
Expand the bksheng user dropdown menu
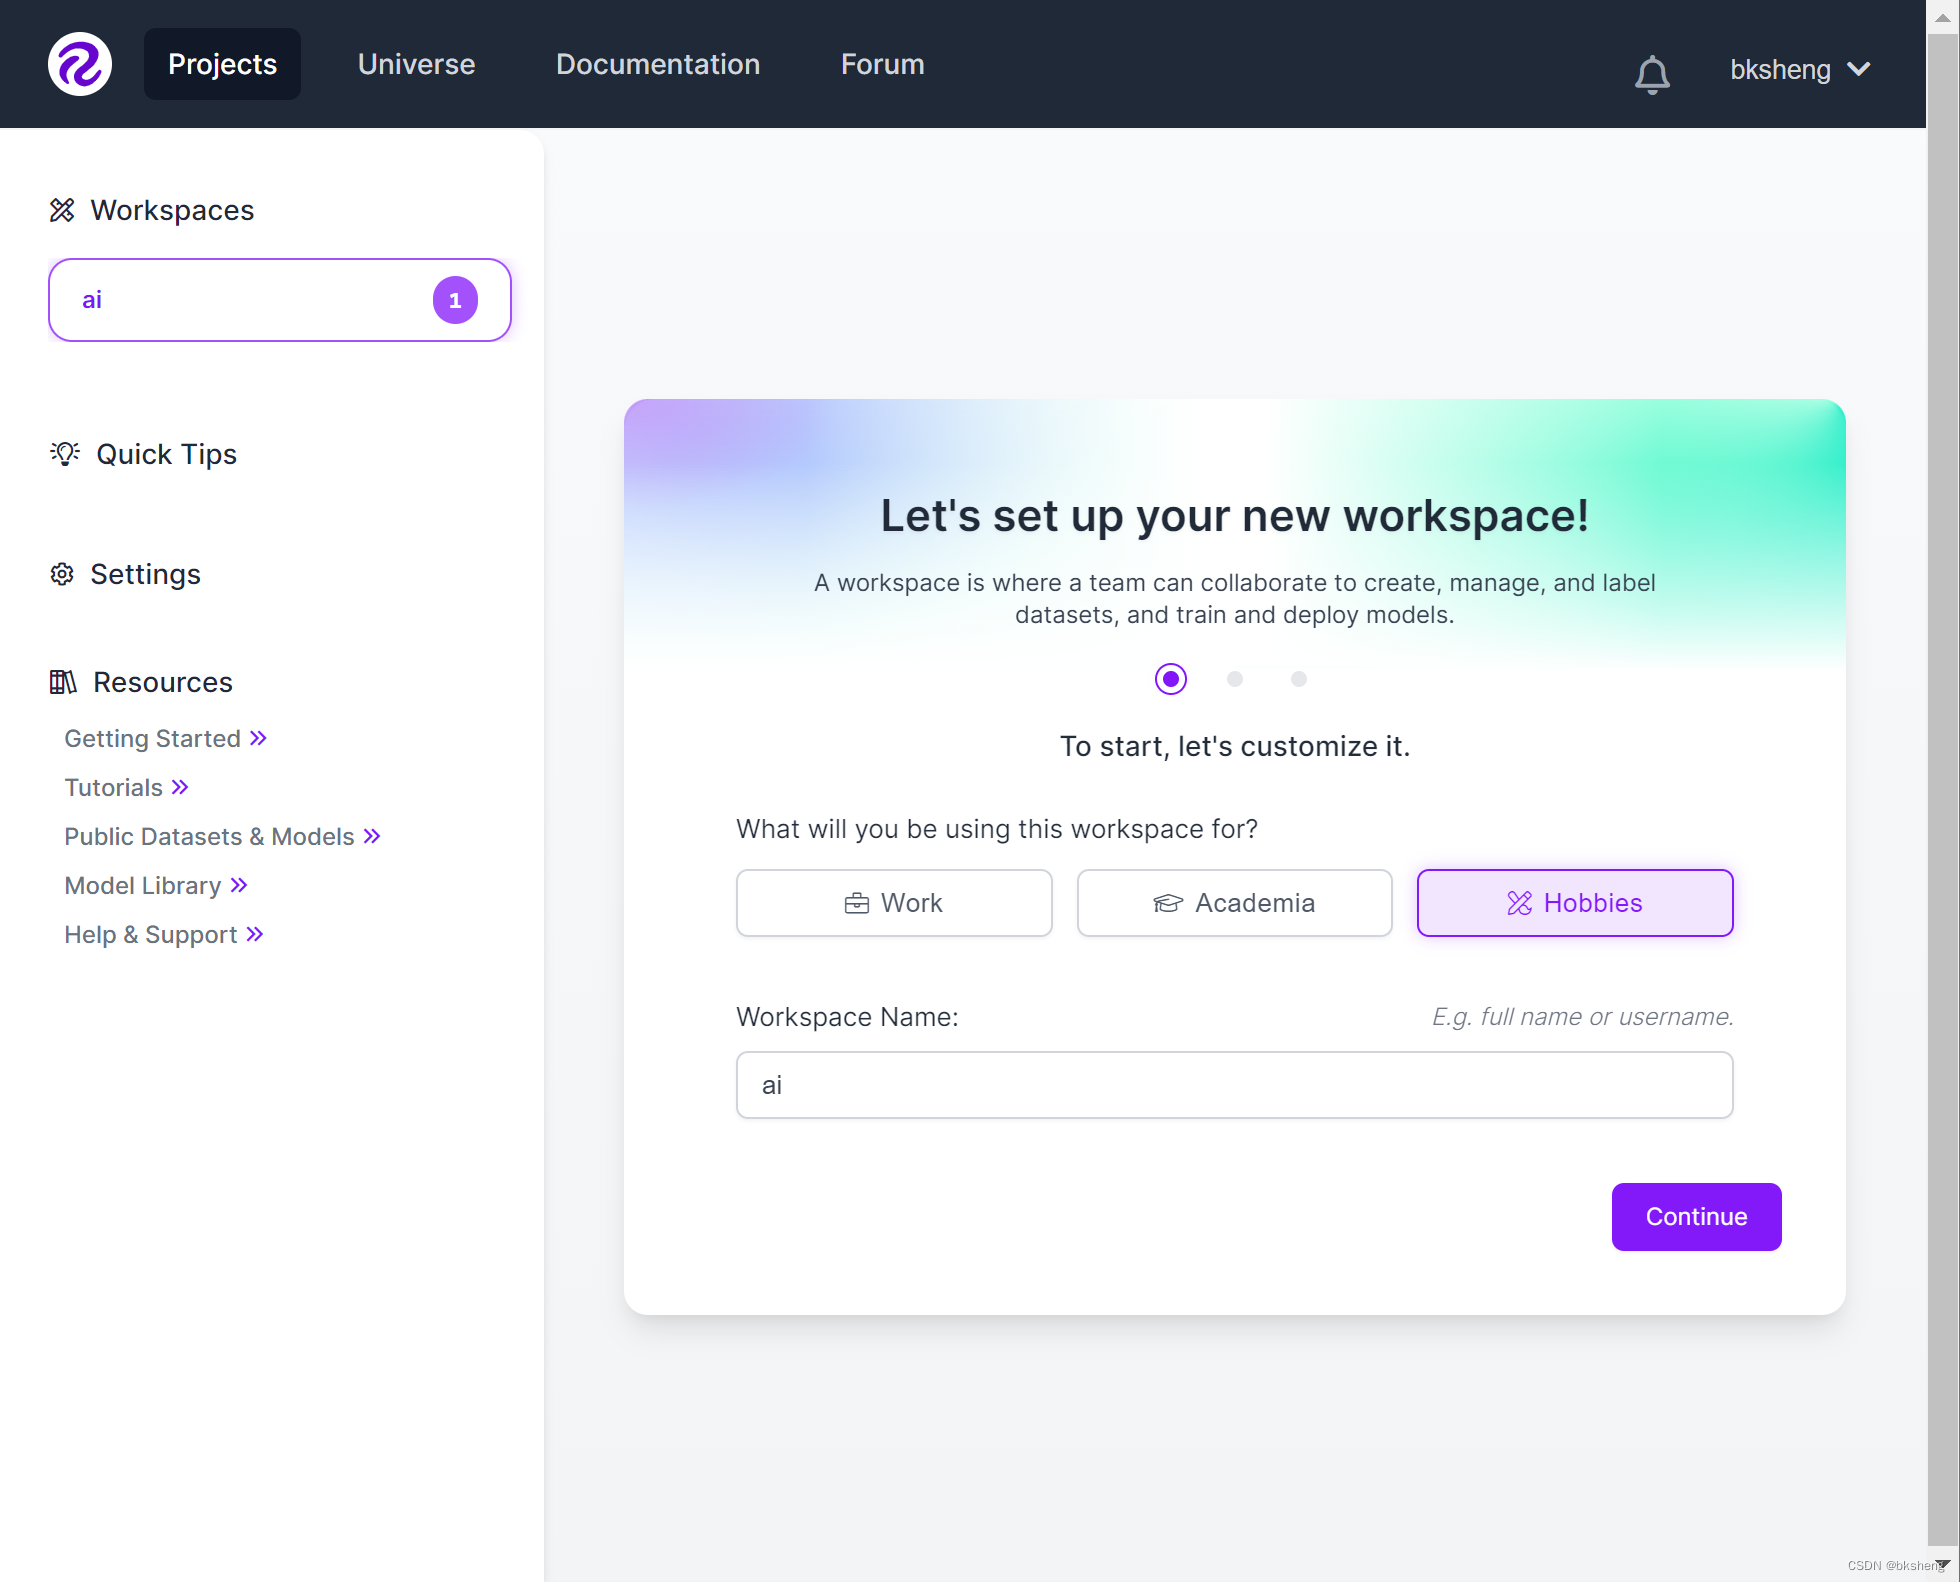click(1795, 69)
